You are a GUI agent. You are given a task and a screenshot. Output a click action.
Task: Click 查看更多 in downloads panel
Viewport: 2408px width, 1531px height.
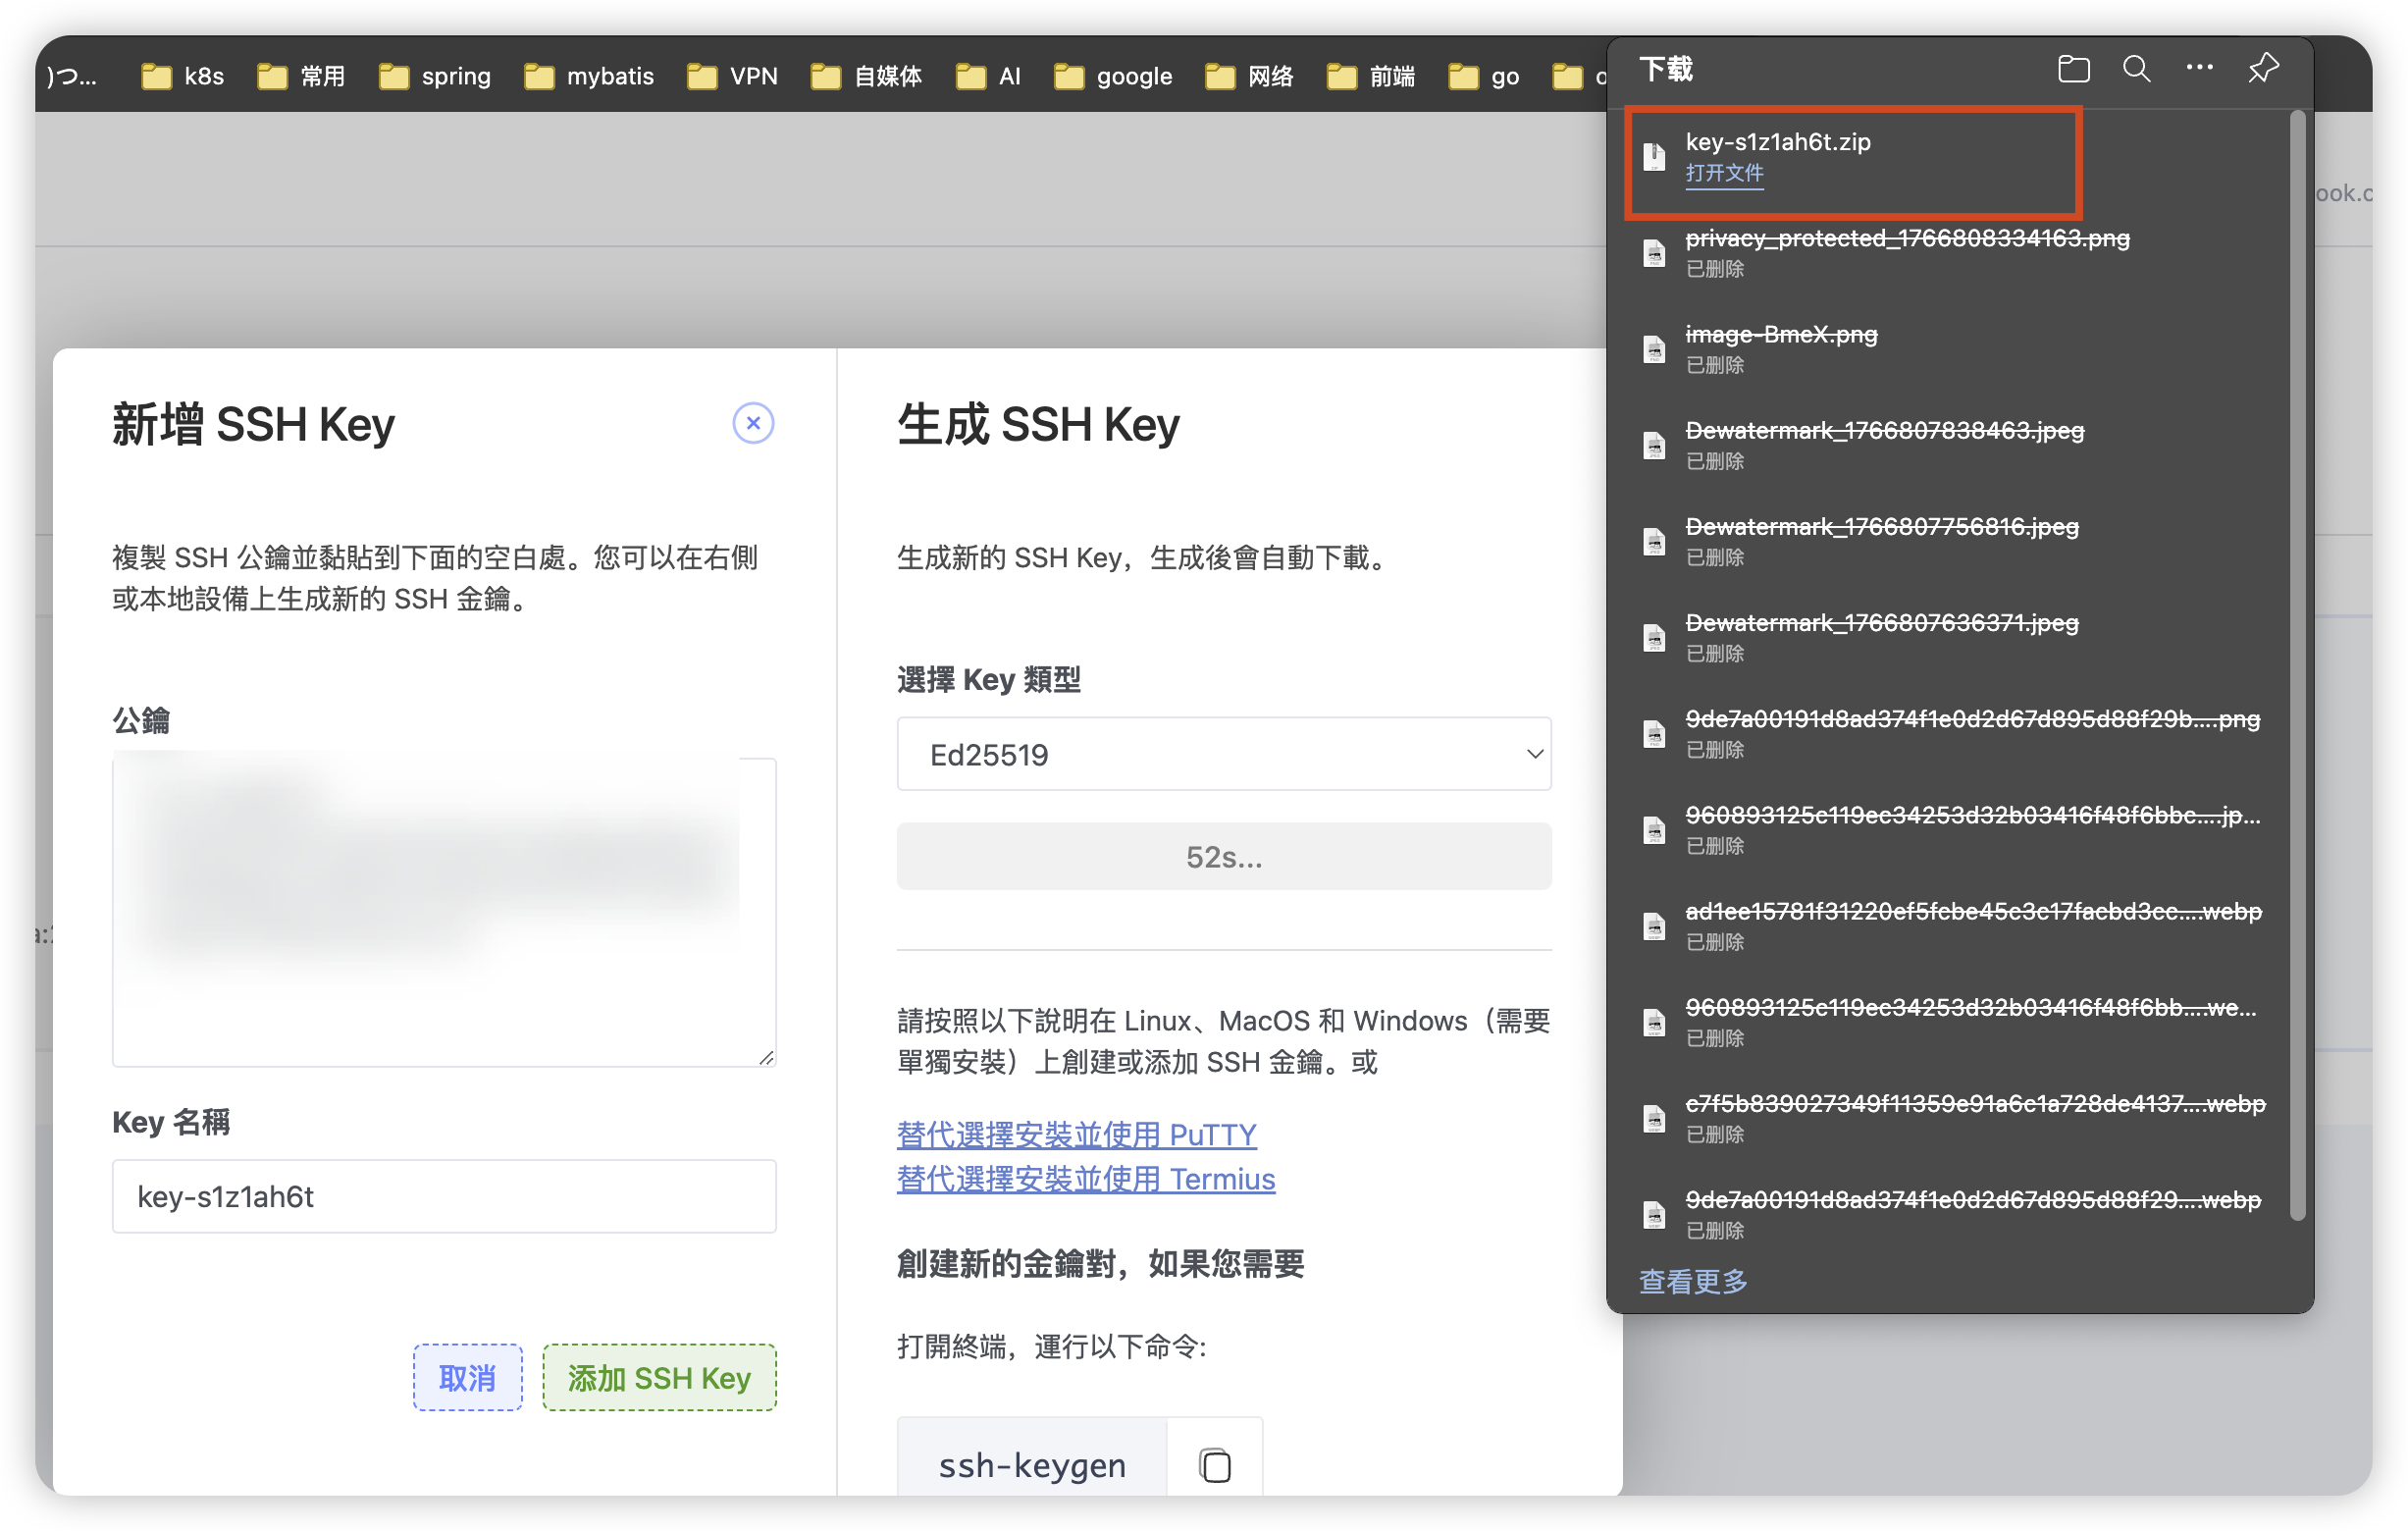click(1693, 1281)
